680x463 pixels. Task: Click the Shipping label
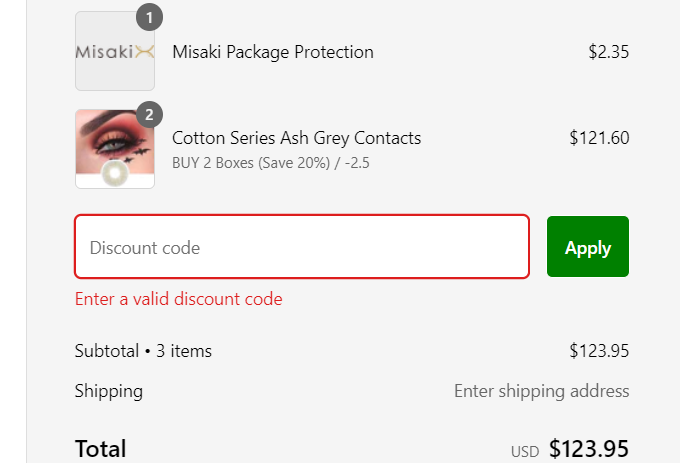(x=108, y=391)
